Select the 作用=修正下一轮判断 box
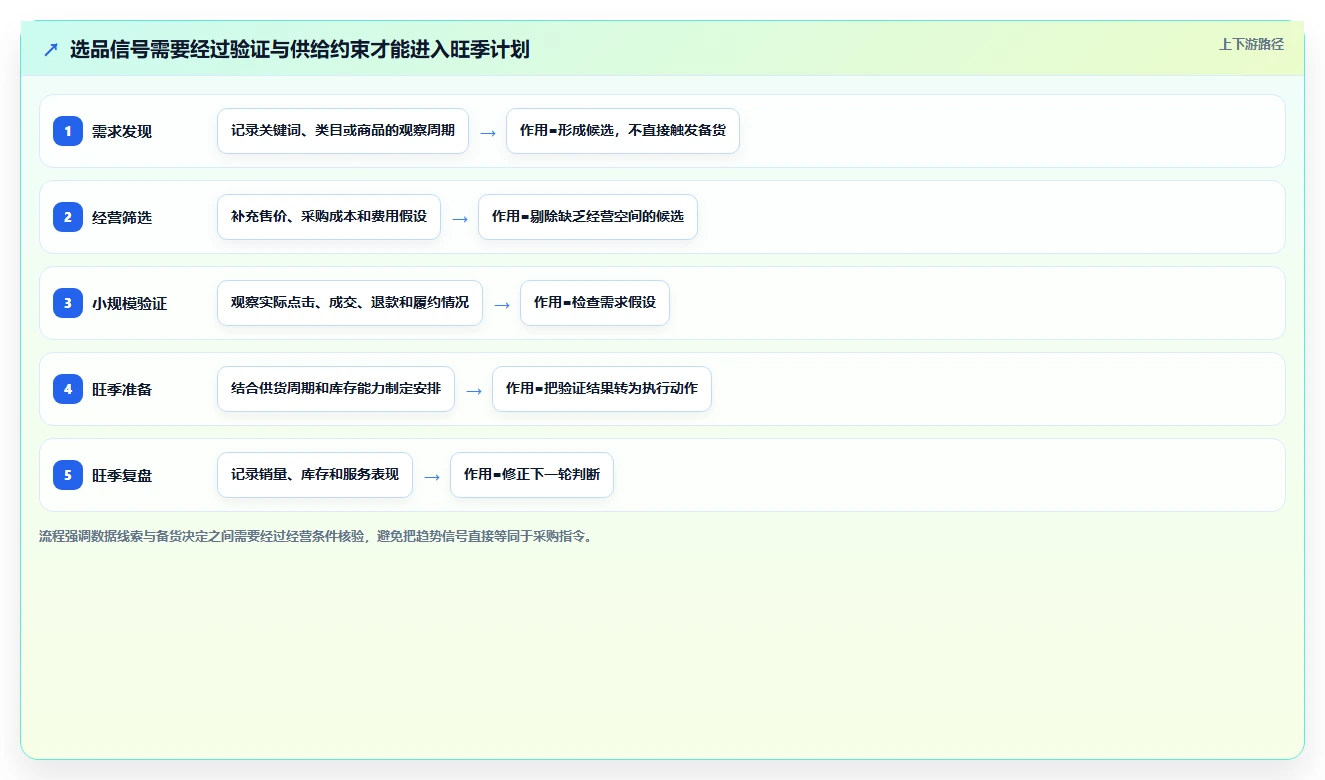 click(532, 475)
